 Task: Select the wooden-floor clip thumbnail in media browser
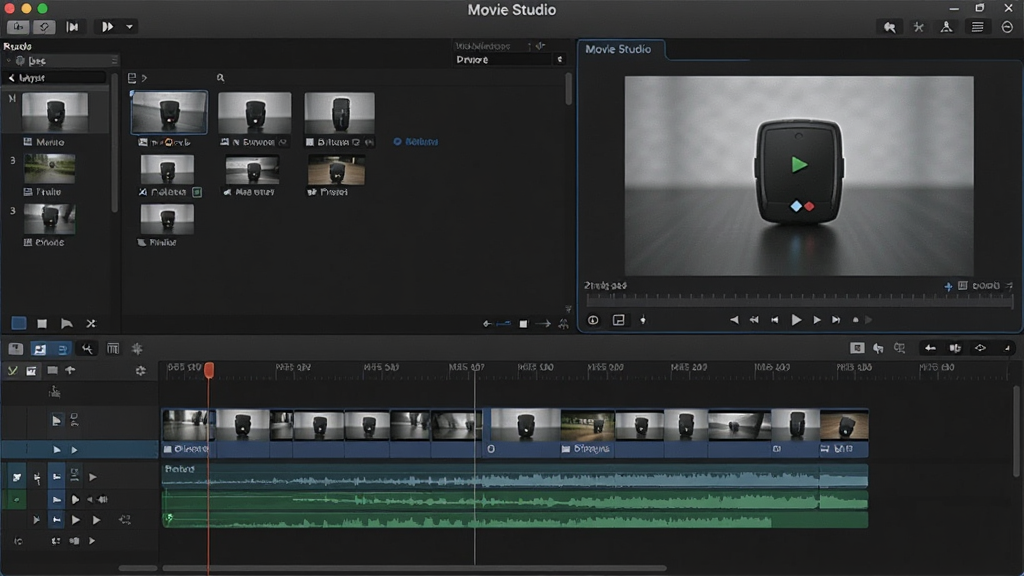(336, 170)
